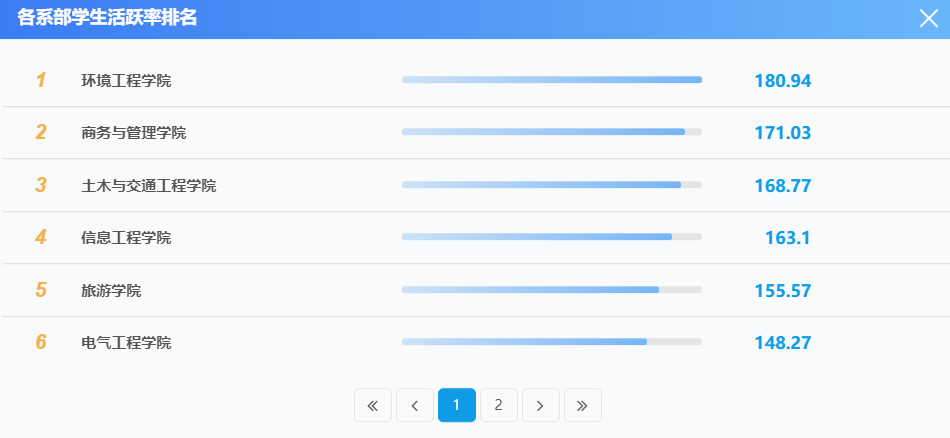Jump to last page with double-right arrow

(582, 405)
